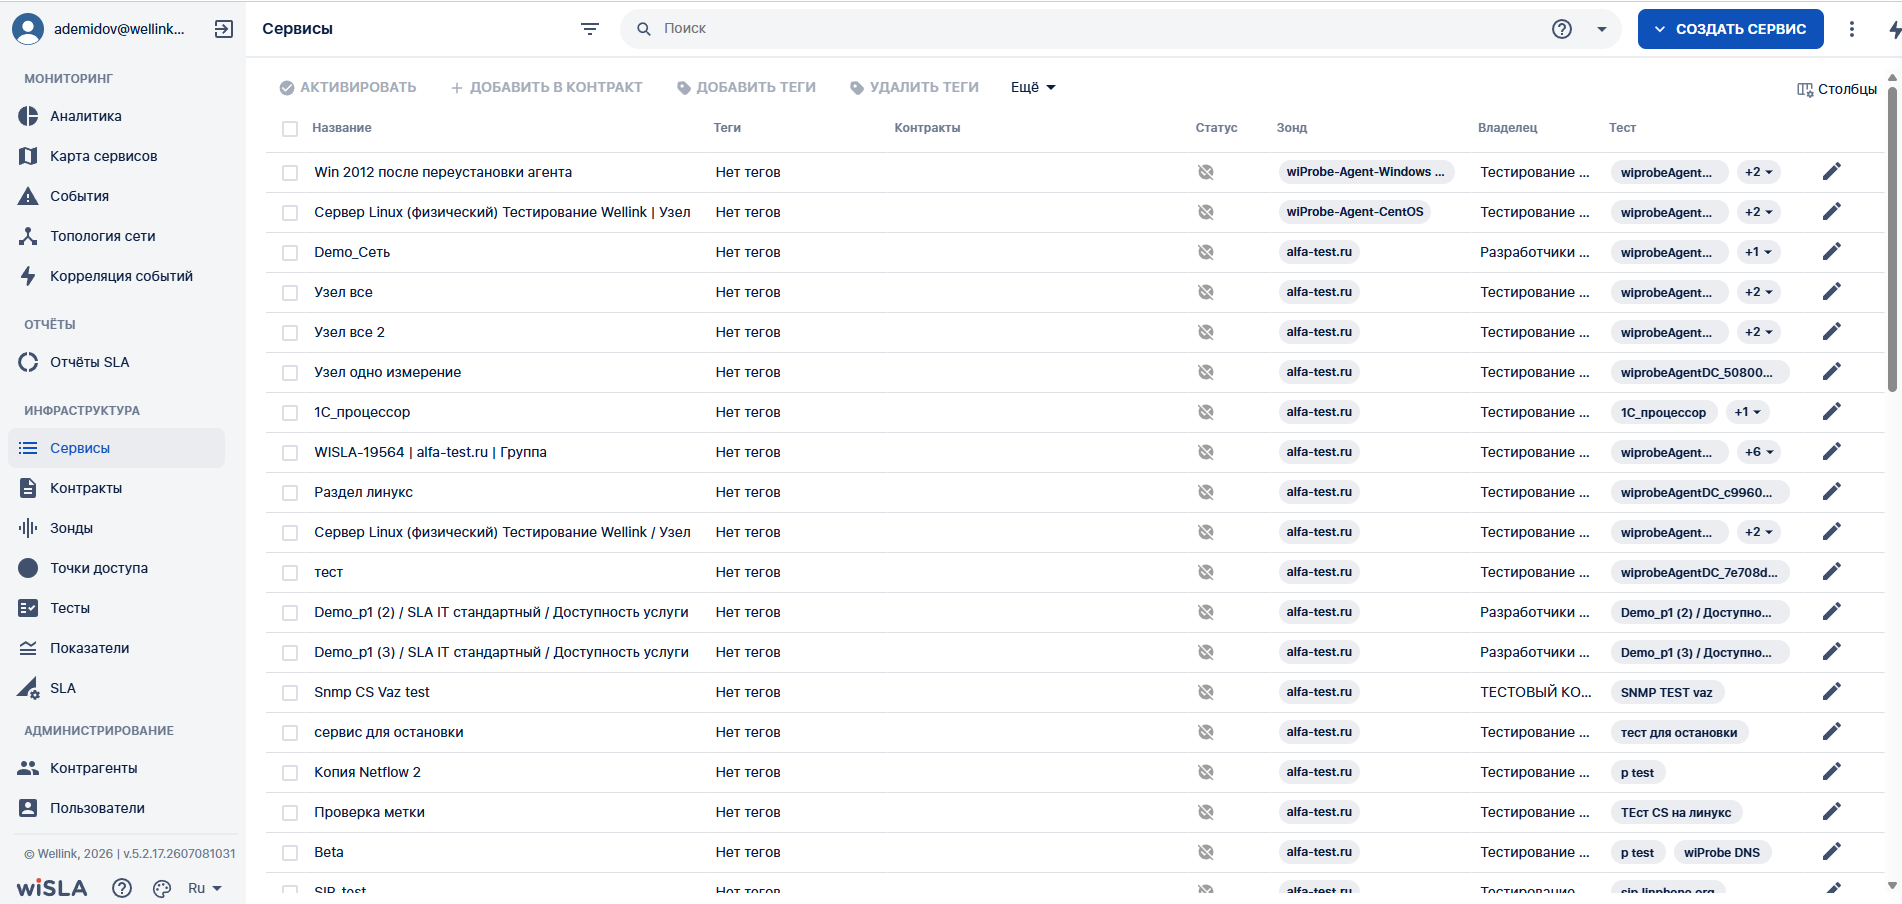Open the Ru language dropdown
The image size is (1902, 904).
205,888
